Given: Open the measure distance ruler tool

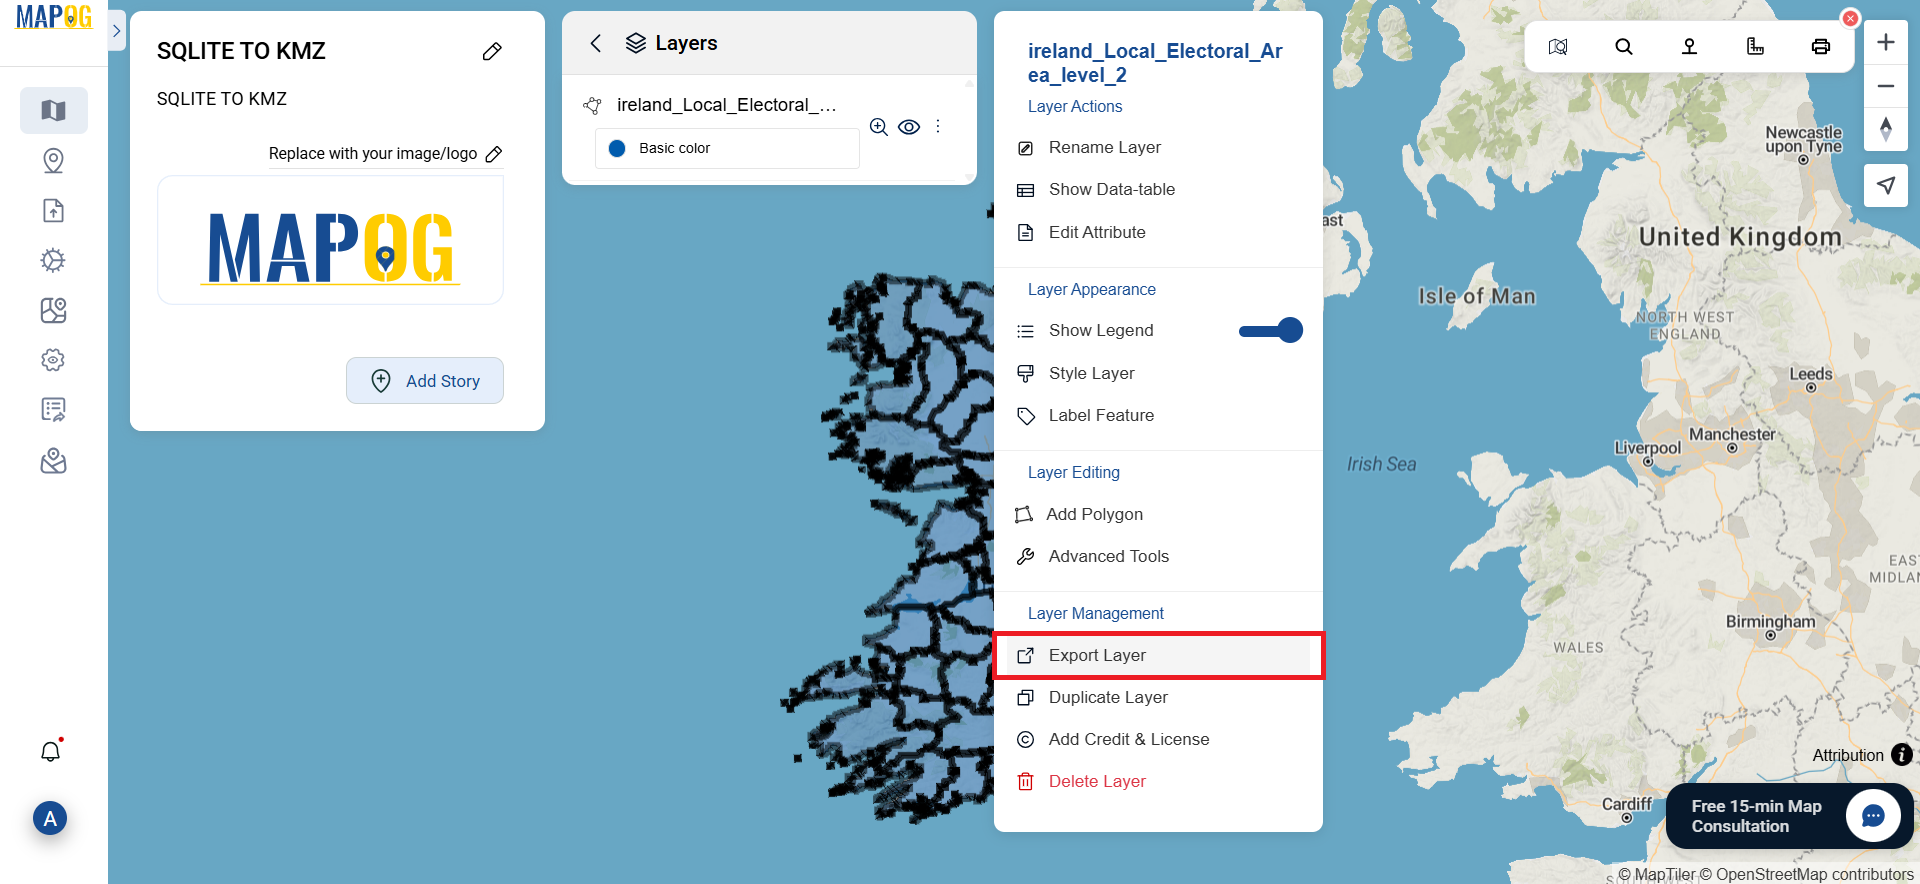Looking at the screenshot, I should click(x=1756, y=46).
